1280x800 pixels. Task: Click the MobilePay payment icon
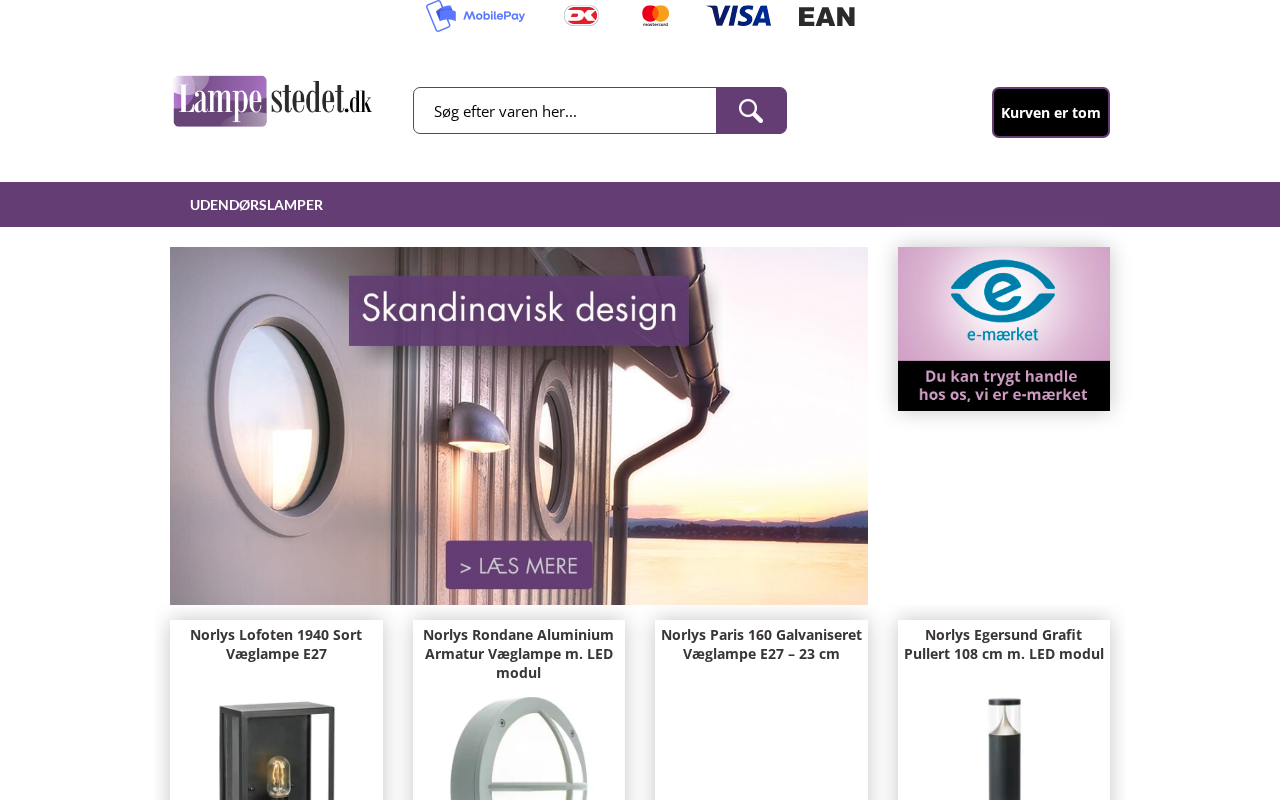point(476,15)
